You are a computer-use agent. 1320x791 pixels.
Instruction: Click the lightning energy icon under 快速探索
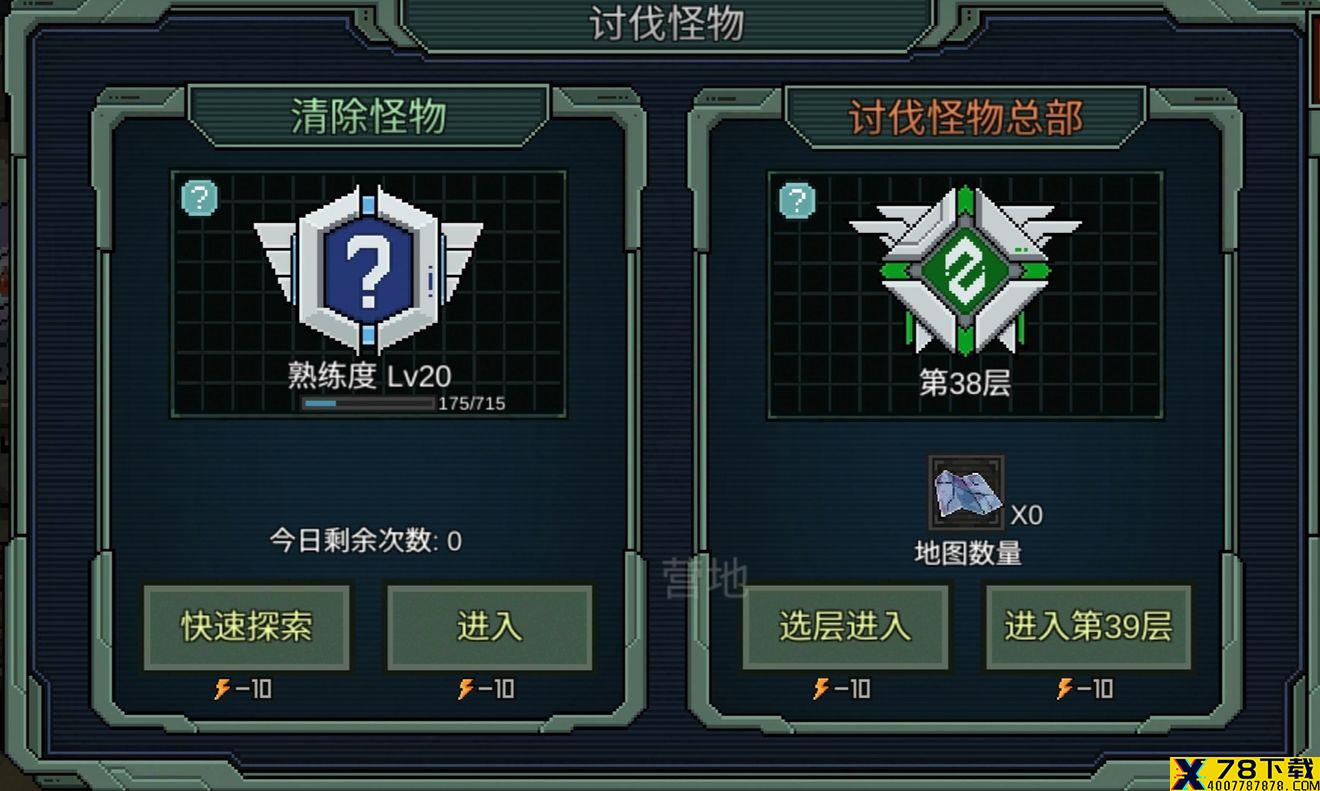[x=223, y=688]
